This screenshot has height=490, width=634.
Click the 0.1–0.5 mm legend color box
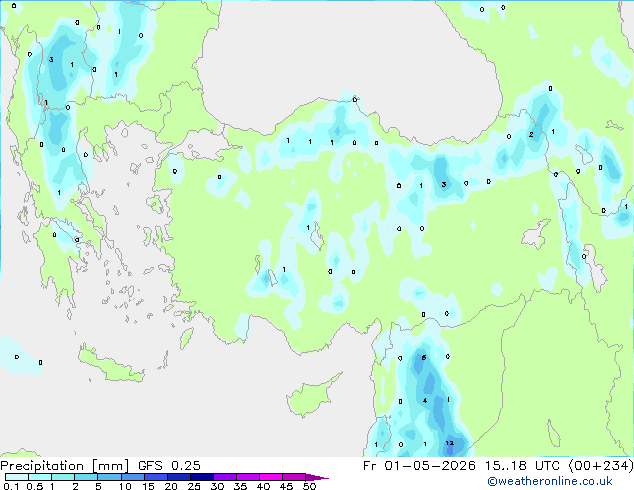[x=17, y=477]
